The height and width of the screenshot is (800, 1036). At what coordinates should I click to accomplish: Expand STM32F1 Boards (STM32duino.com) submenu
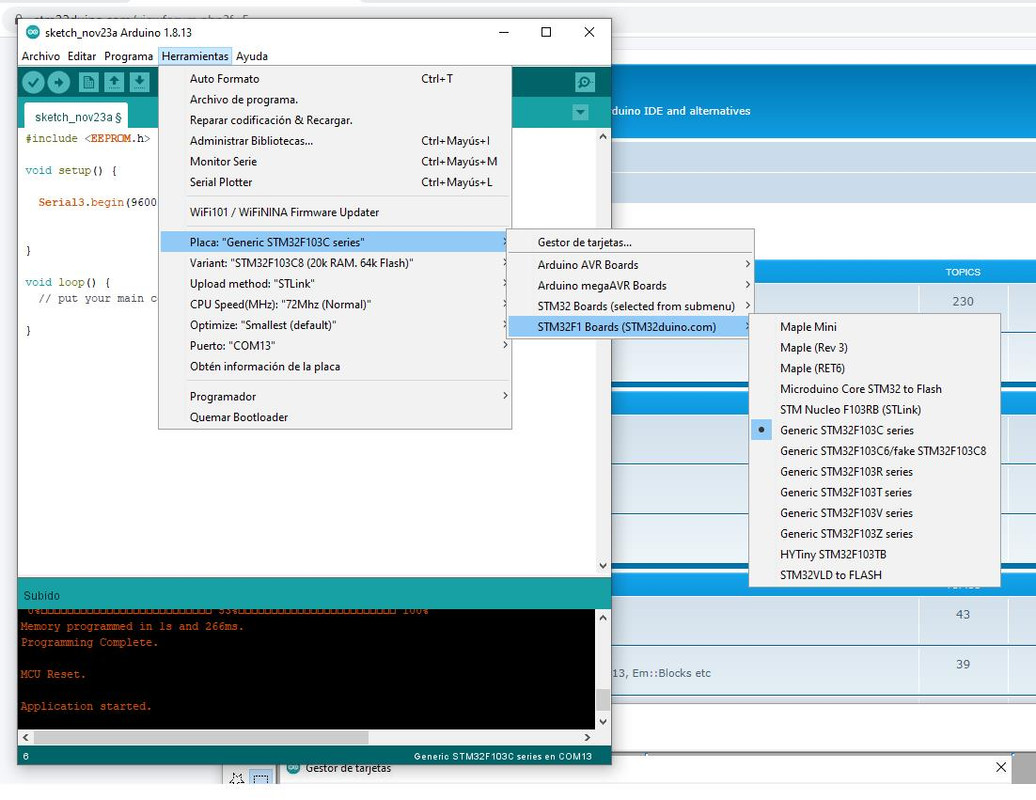[x=630, y=327]
